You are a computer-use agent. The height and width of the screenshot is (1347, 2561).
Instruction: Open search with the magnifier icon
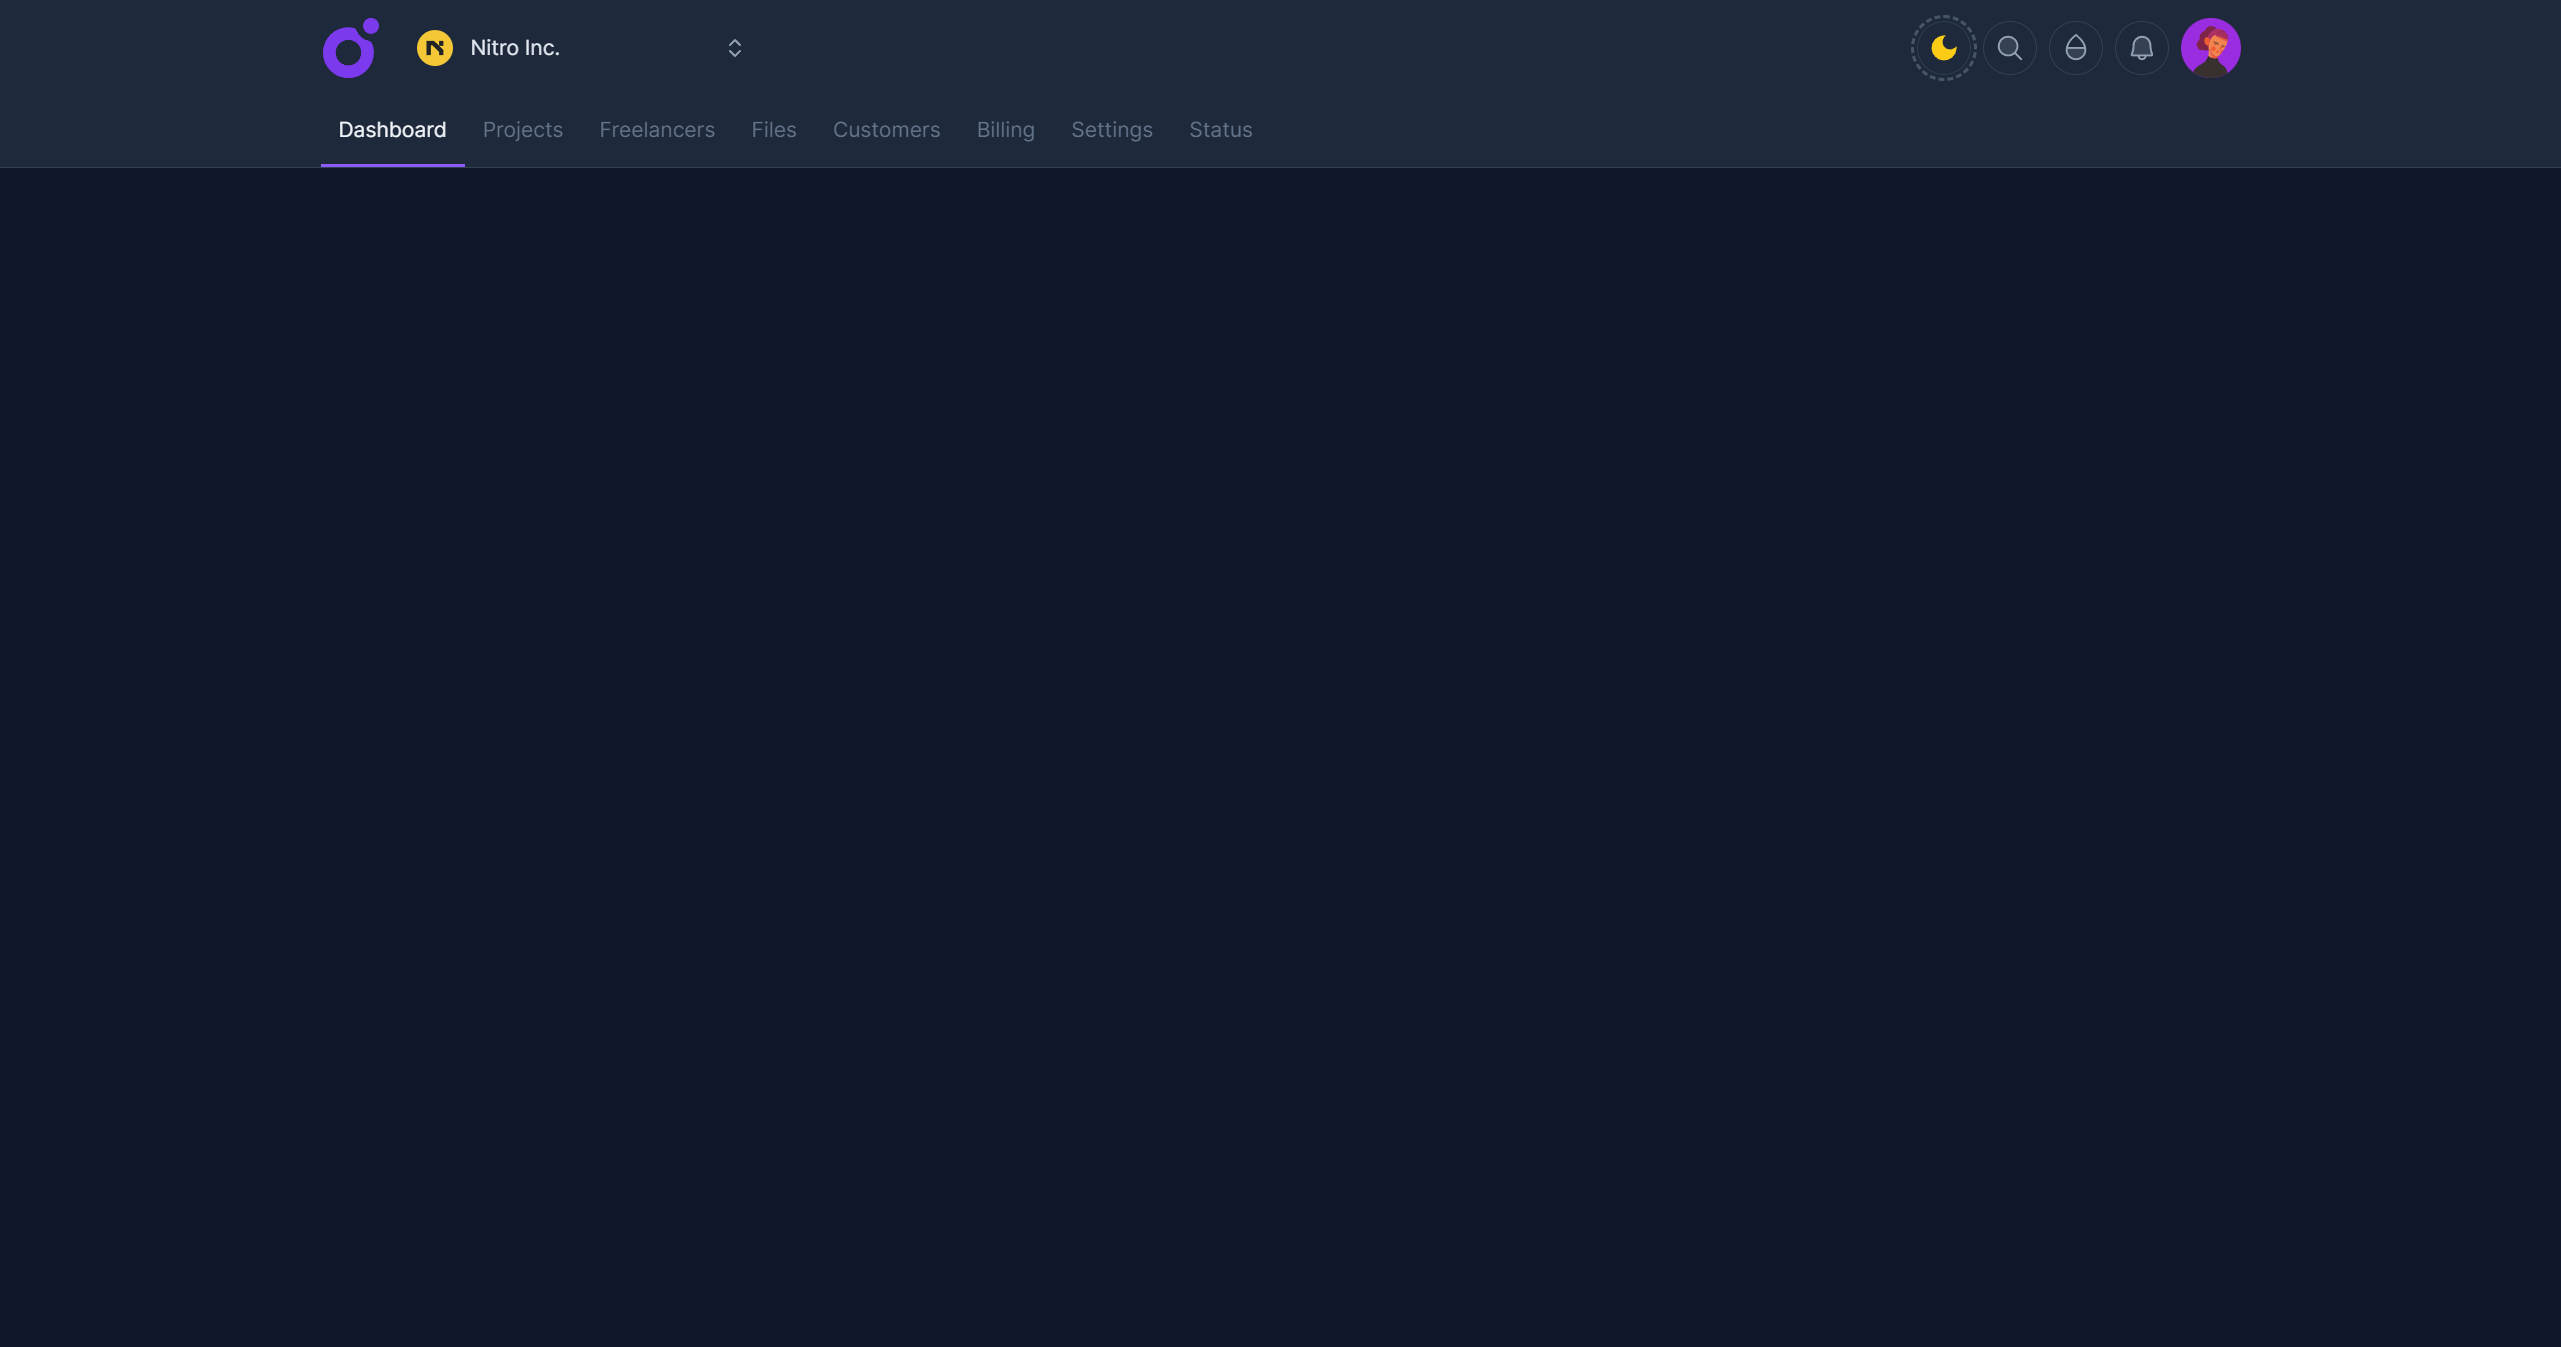[2009, 48]
